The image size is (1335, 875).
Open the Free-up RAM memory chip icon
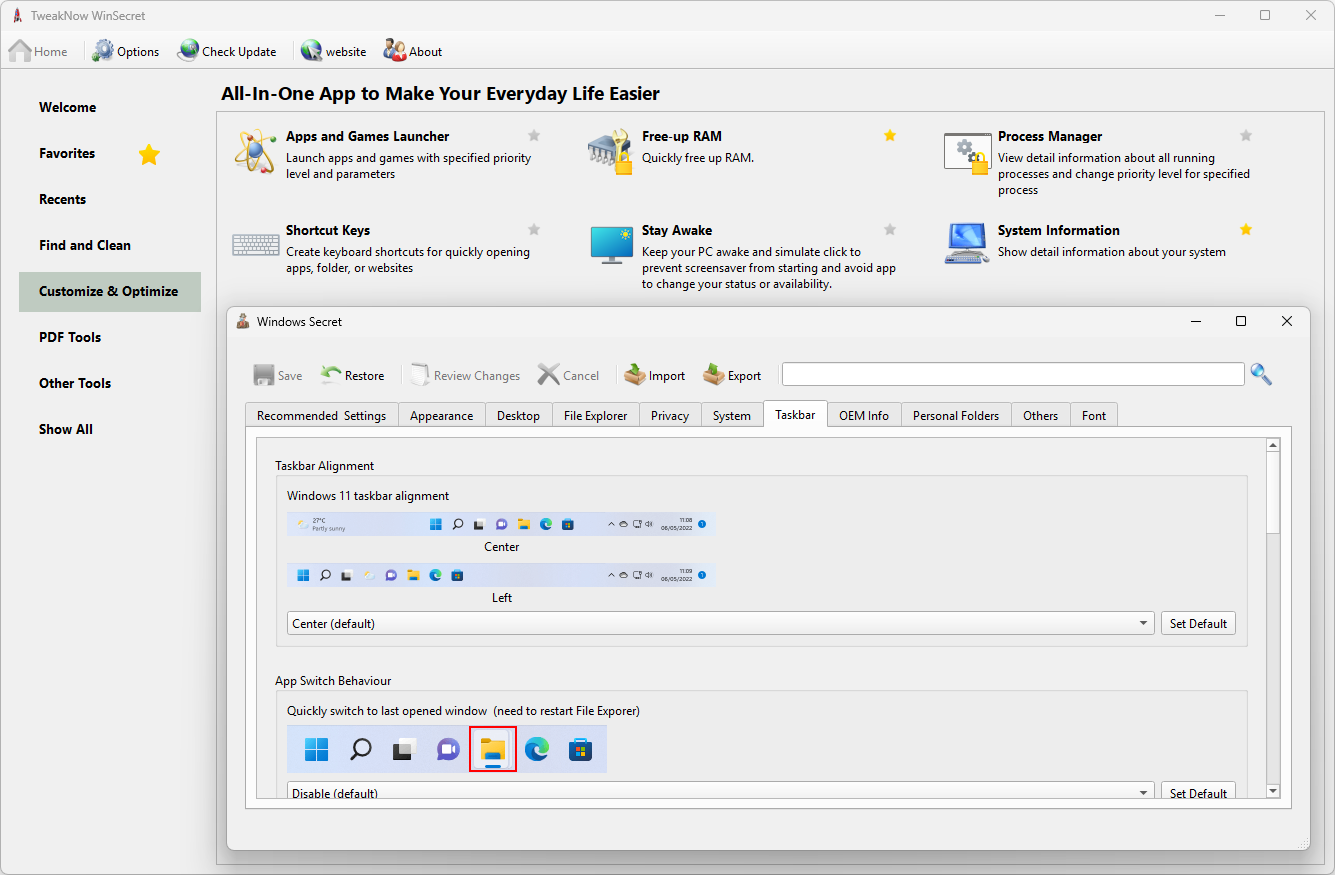click(610, 152)
